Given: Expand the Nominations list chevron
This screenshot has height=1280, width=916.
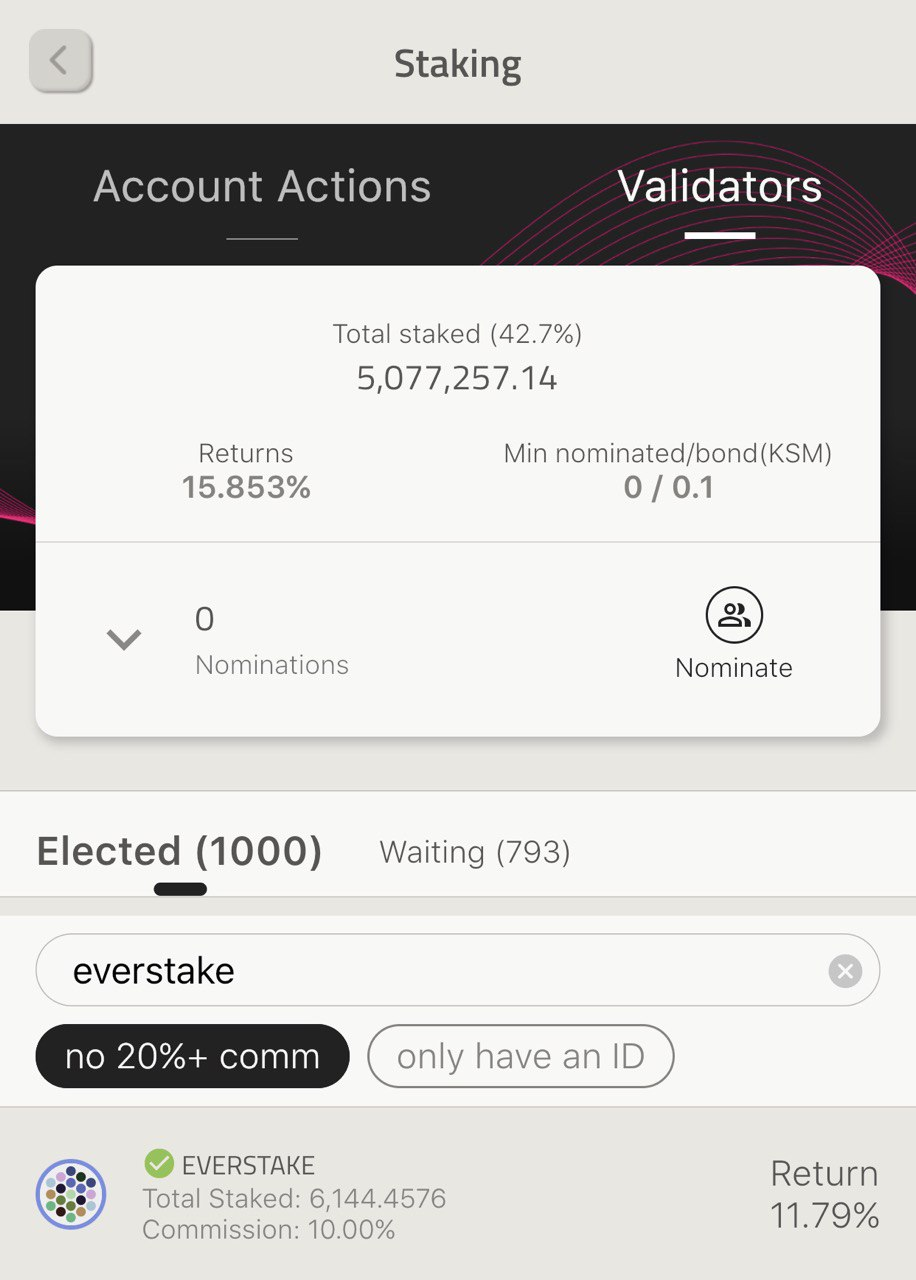Looking at the screenshot, I should pyautogui.click(x=124, y=639).
